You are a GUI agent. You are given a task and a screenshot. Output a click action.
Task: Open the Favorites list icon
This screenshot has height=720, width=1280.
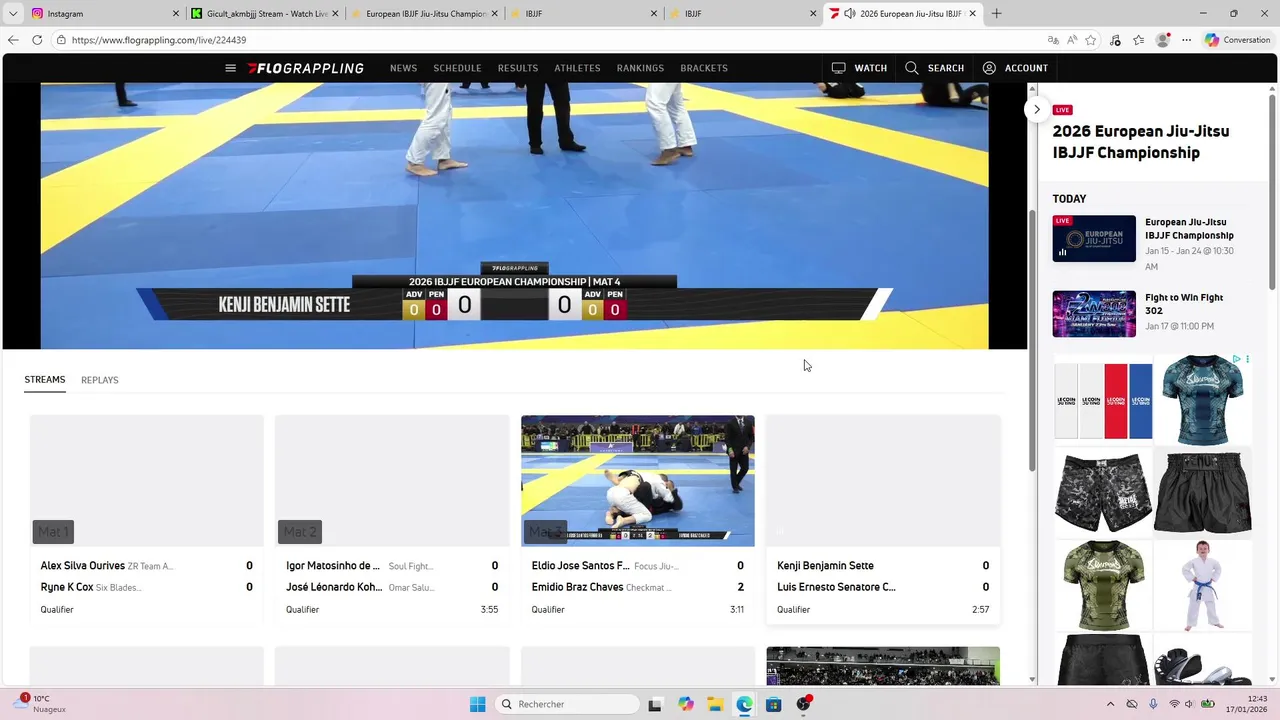[1139, 40]
